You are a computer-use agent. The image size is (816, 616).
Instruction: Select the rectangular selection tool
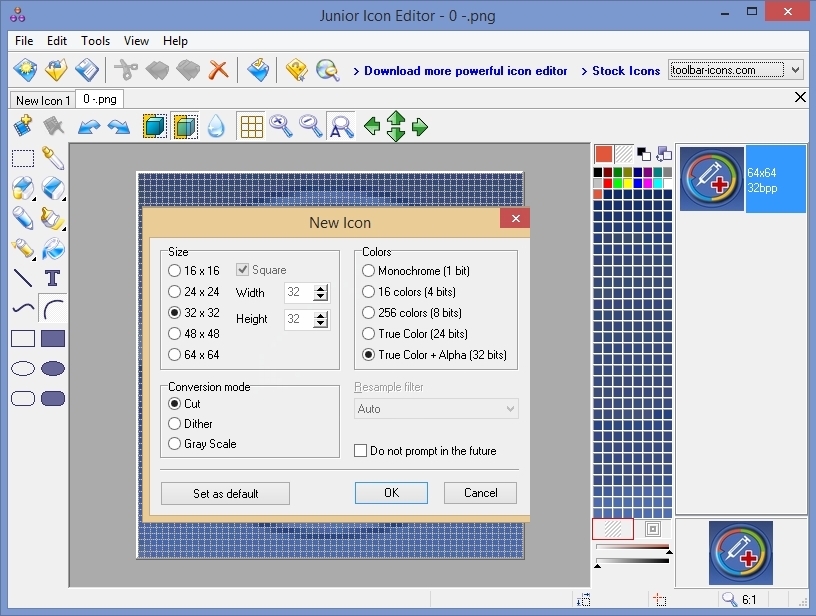(22, 157)
